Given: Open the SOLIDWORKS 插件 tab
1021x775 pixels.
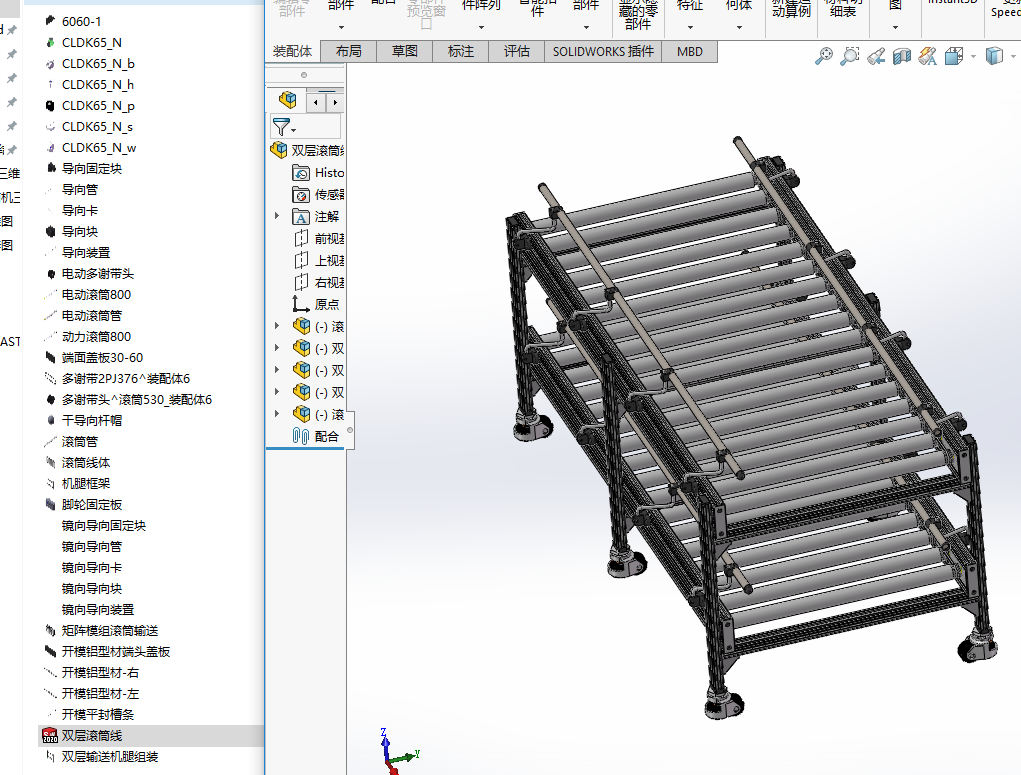Looking at the screenshot, I should (603, 51).
